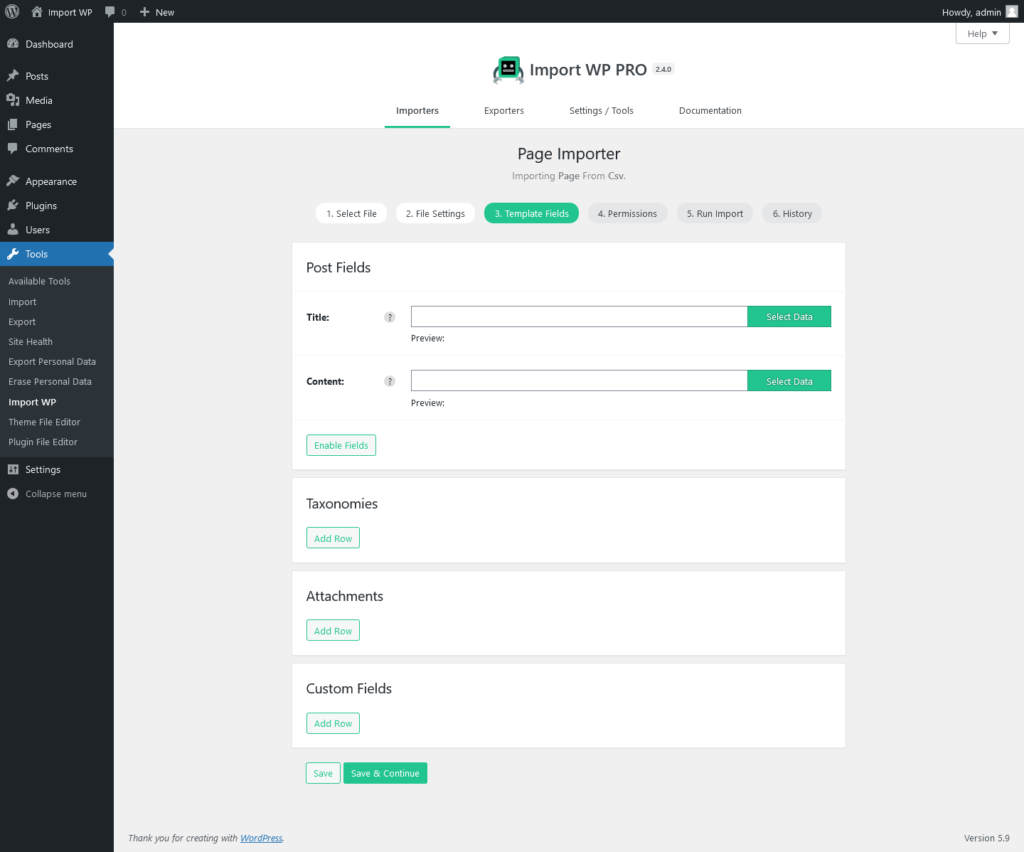Focus the Title input field

[x=579, y=317]
